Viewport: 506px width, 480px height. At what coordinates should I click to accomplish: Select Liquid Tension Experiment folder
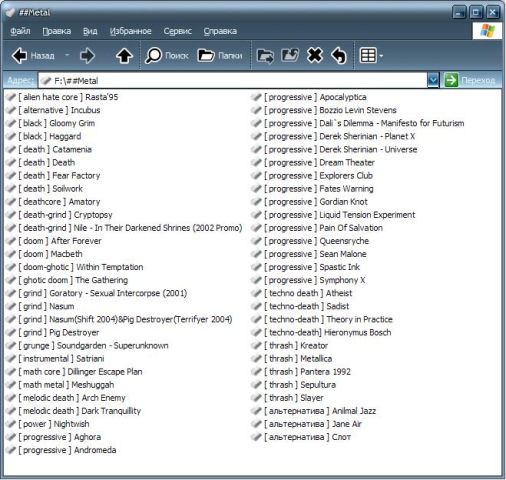pyautogui.click(x=340, y=215)
